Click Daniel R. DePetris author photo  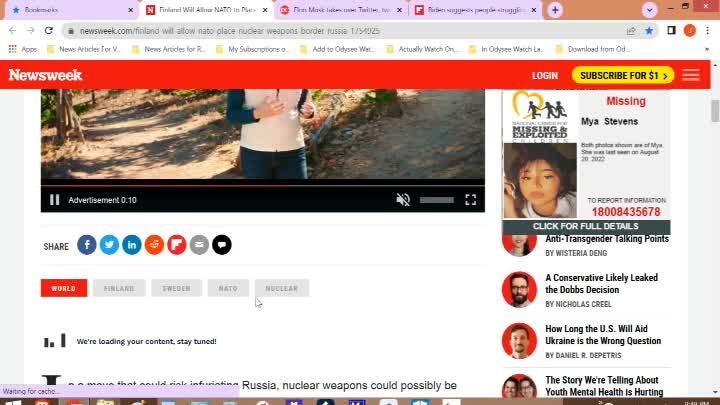pos(519,341)
